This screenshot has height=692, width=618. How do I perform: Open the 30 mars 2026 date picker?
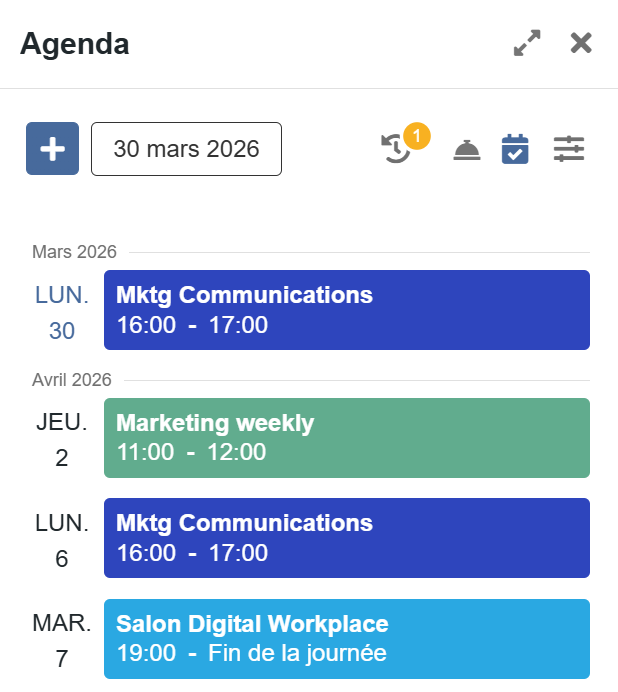(186, 149)
